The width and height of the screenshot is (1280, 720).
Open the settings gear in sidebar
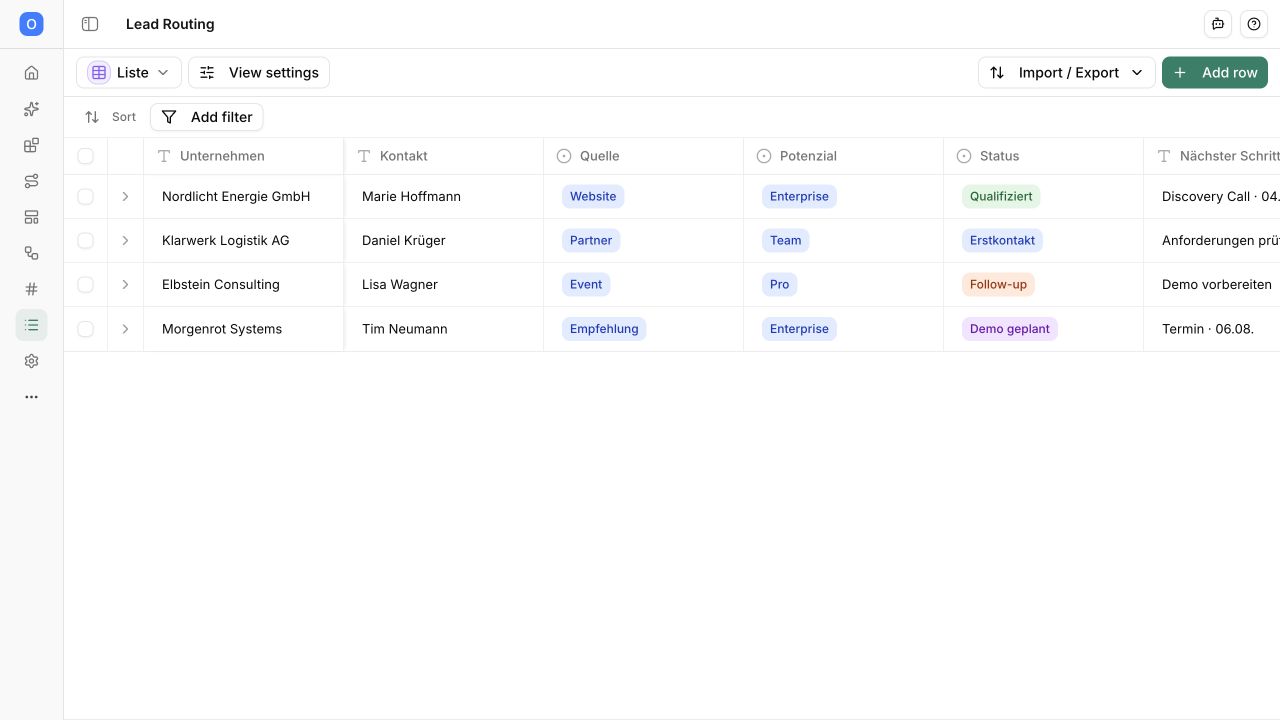tap(31, 361)
